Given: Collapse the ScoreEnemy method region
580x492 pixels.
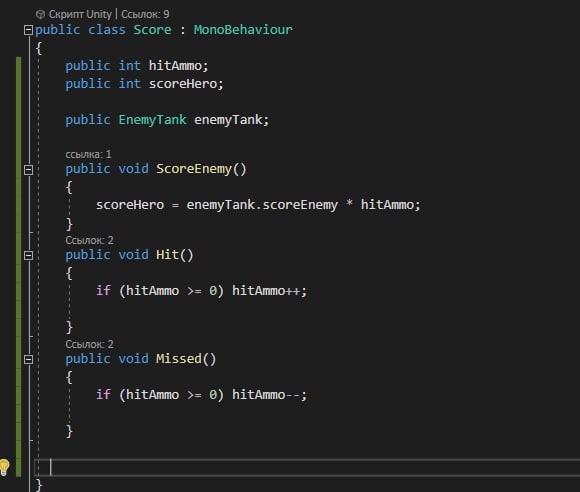Looking at the screenshot, I should (28, 169).
